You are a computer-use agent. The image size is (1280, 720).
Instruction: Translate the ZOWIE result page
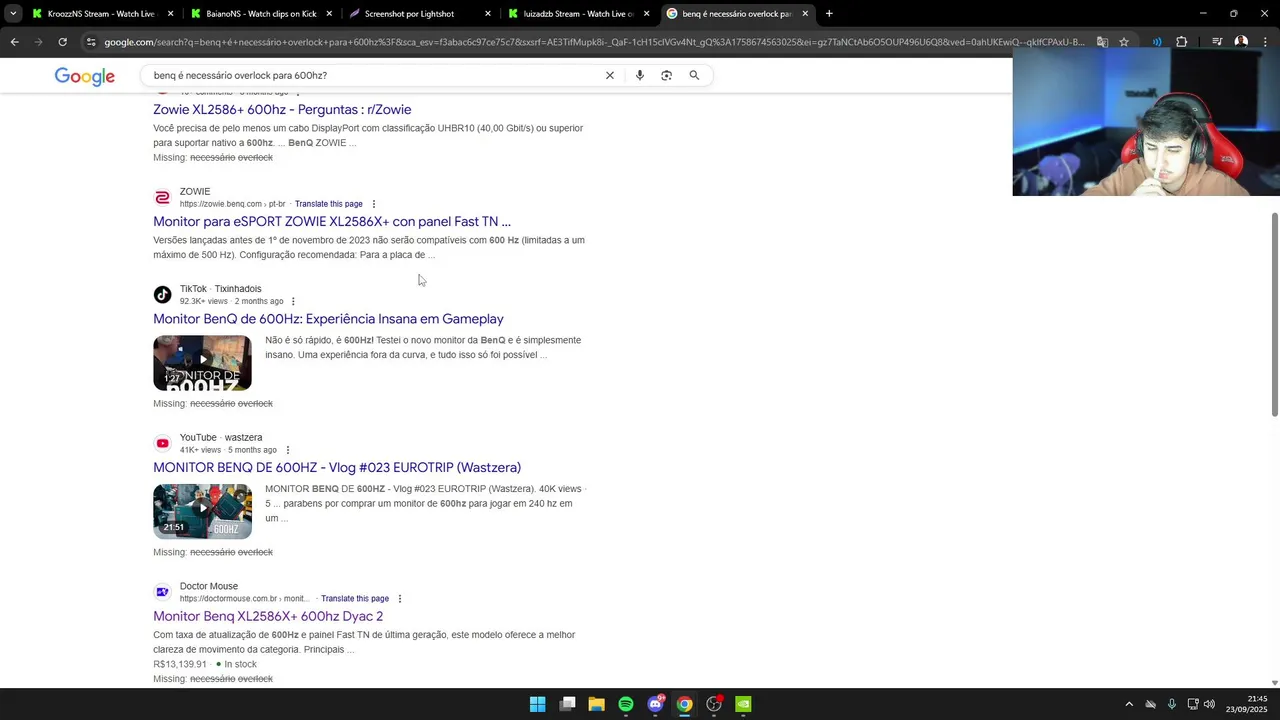point(329,204)
